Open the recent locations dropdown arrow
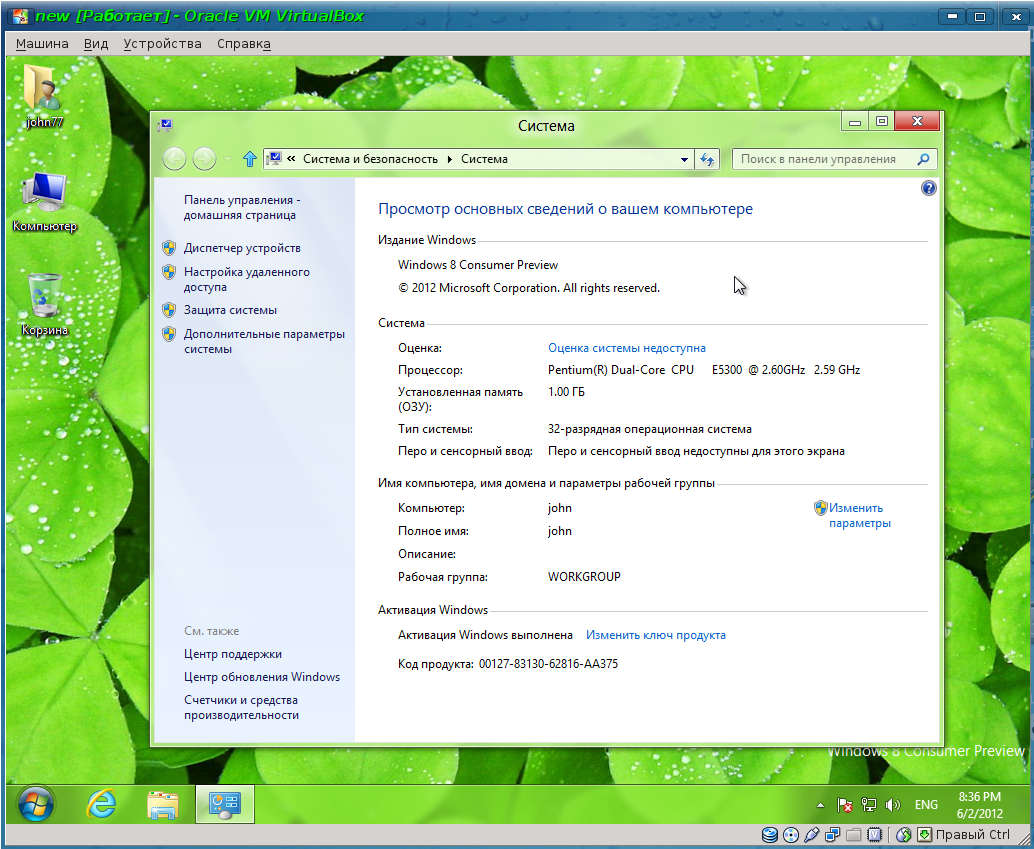This screenshot has width=1034, height=849. (x=228, y=160)
